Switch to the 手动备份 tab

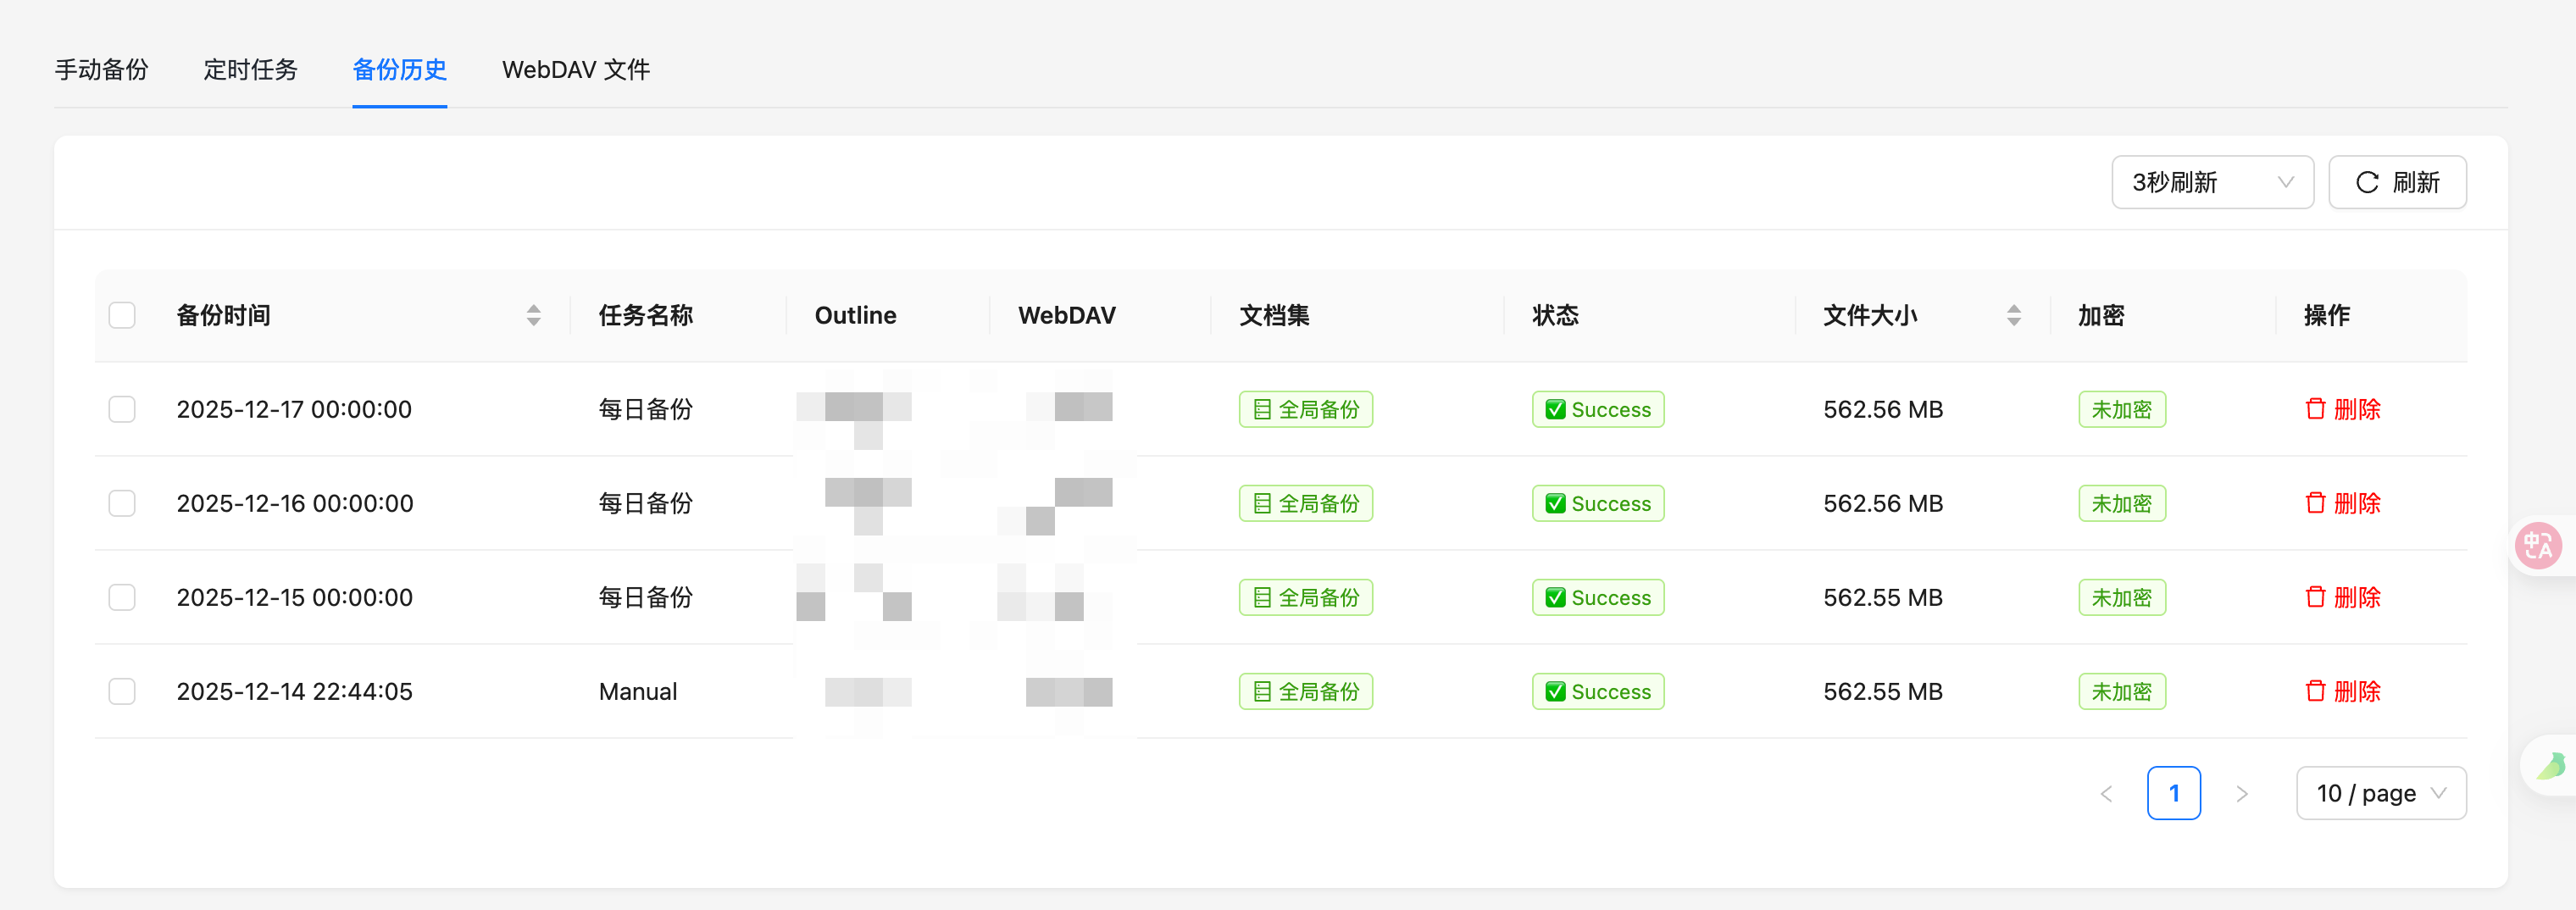[x=101, y=70]
